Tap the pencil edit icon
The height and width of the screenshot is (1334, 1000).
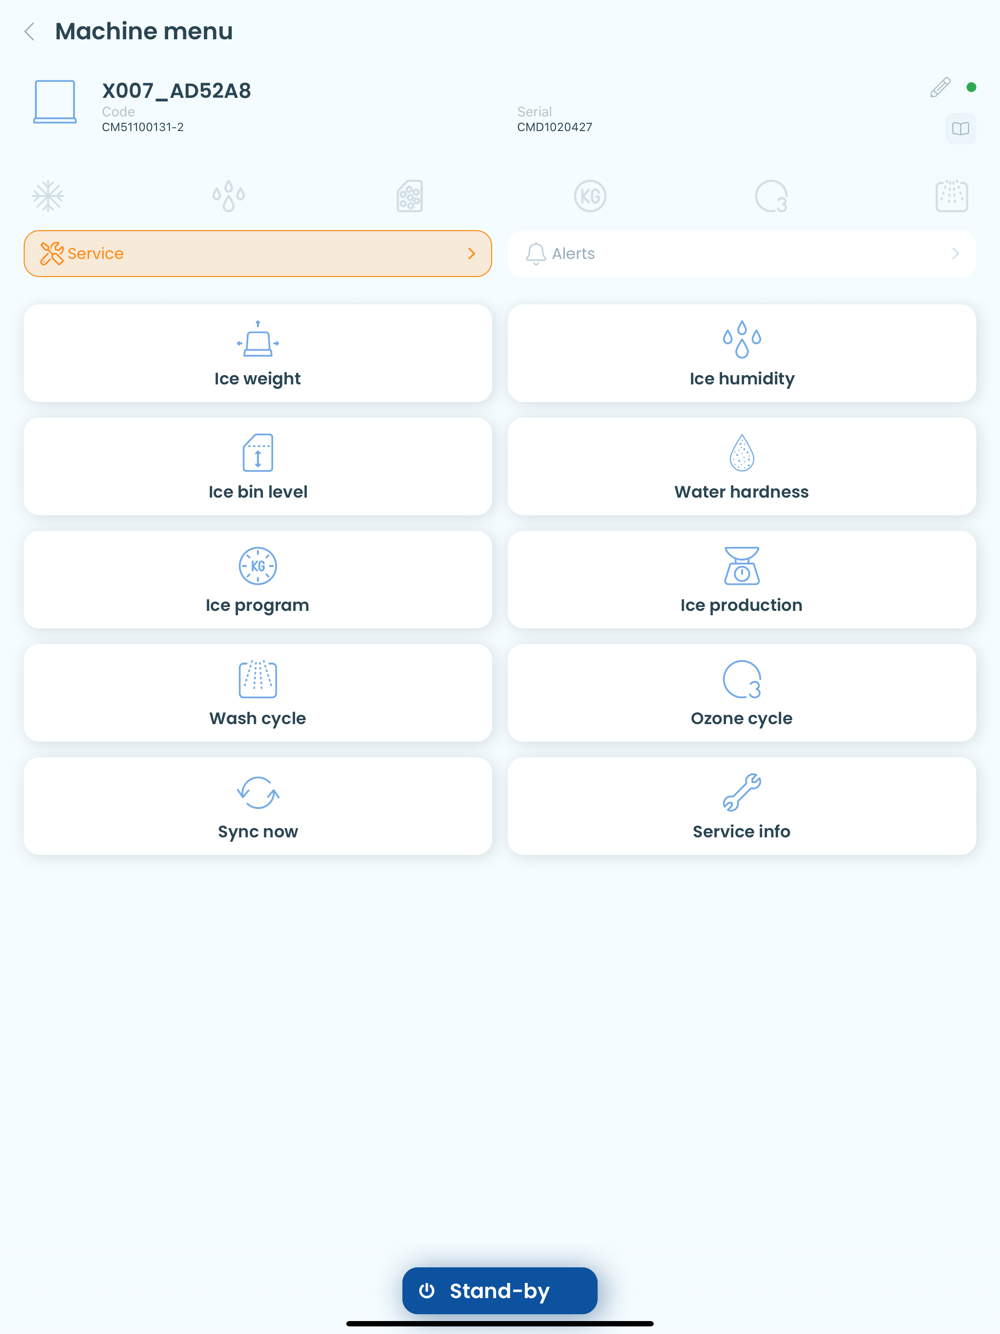click(940, 88)
